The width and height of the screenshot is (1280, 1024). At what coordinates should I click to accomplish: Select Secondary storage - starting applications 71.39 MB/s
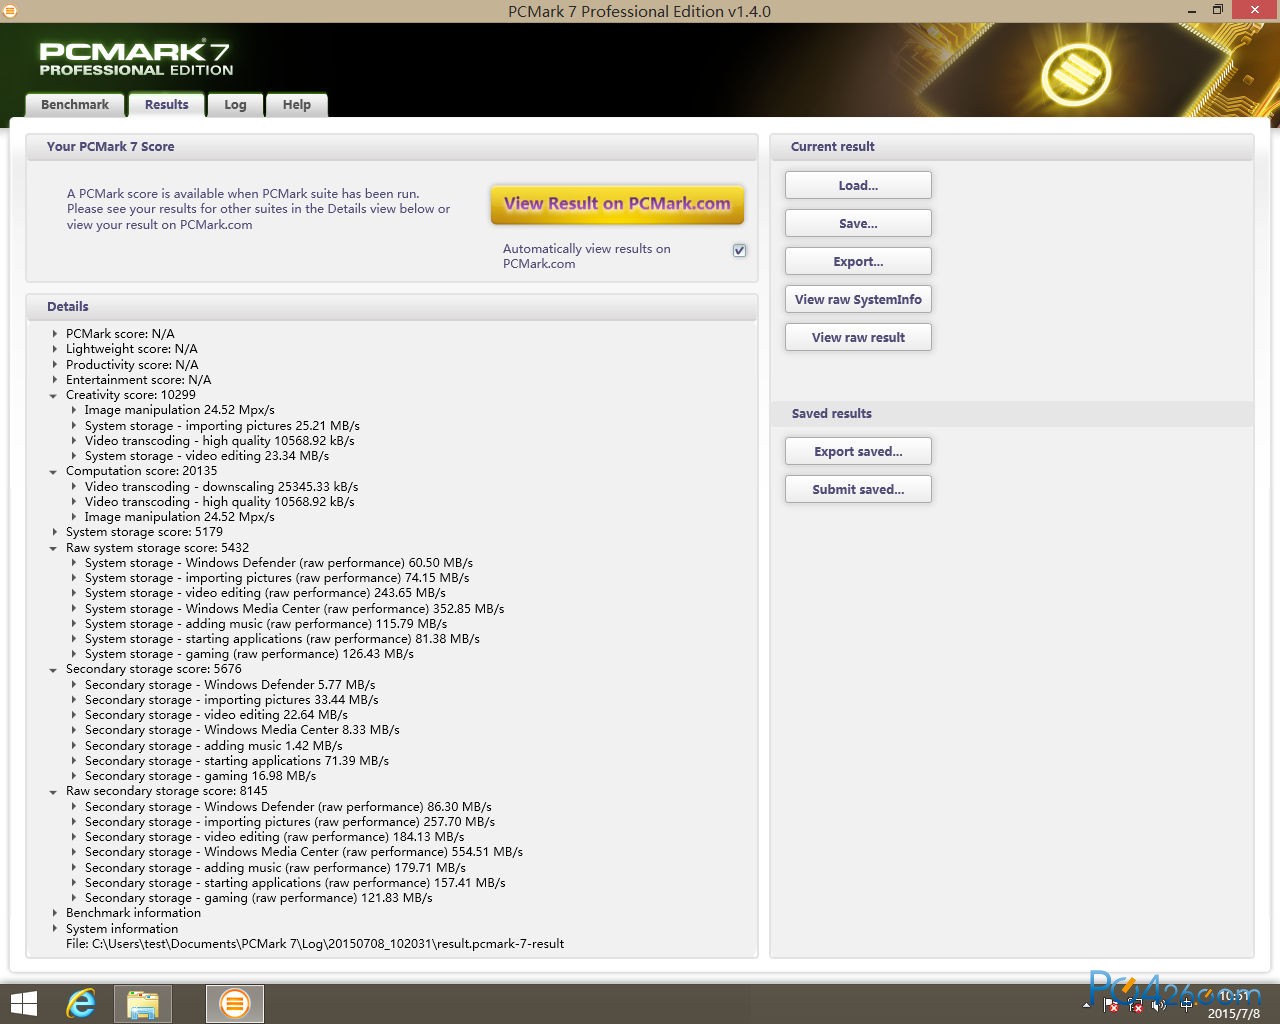(237, 761)
